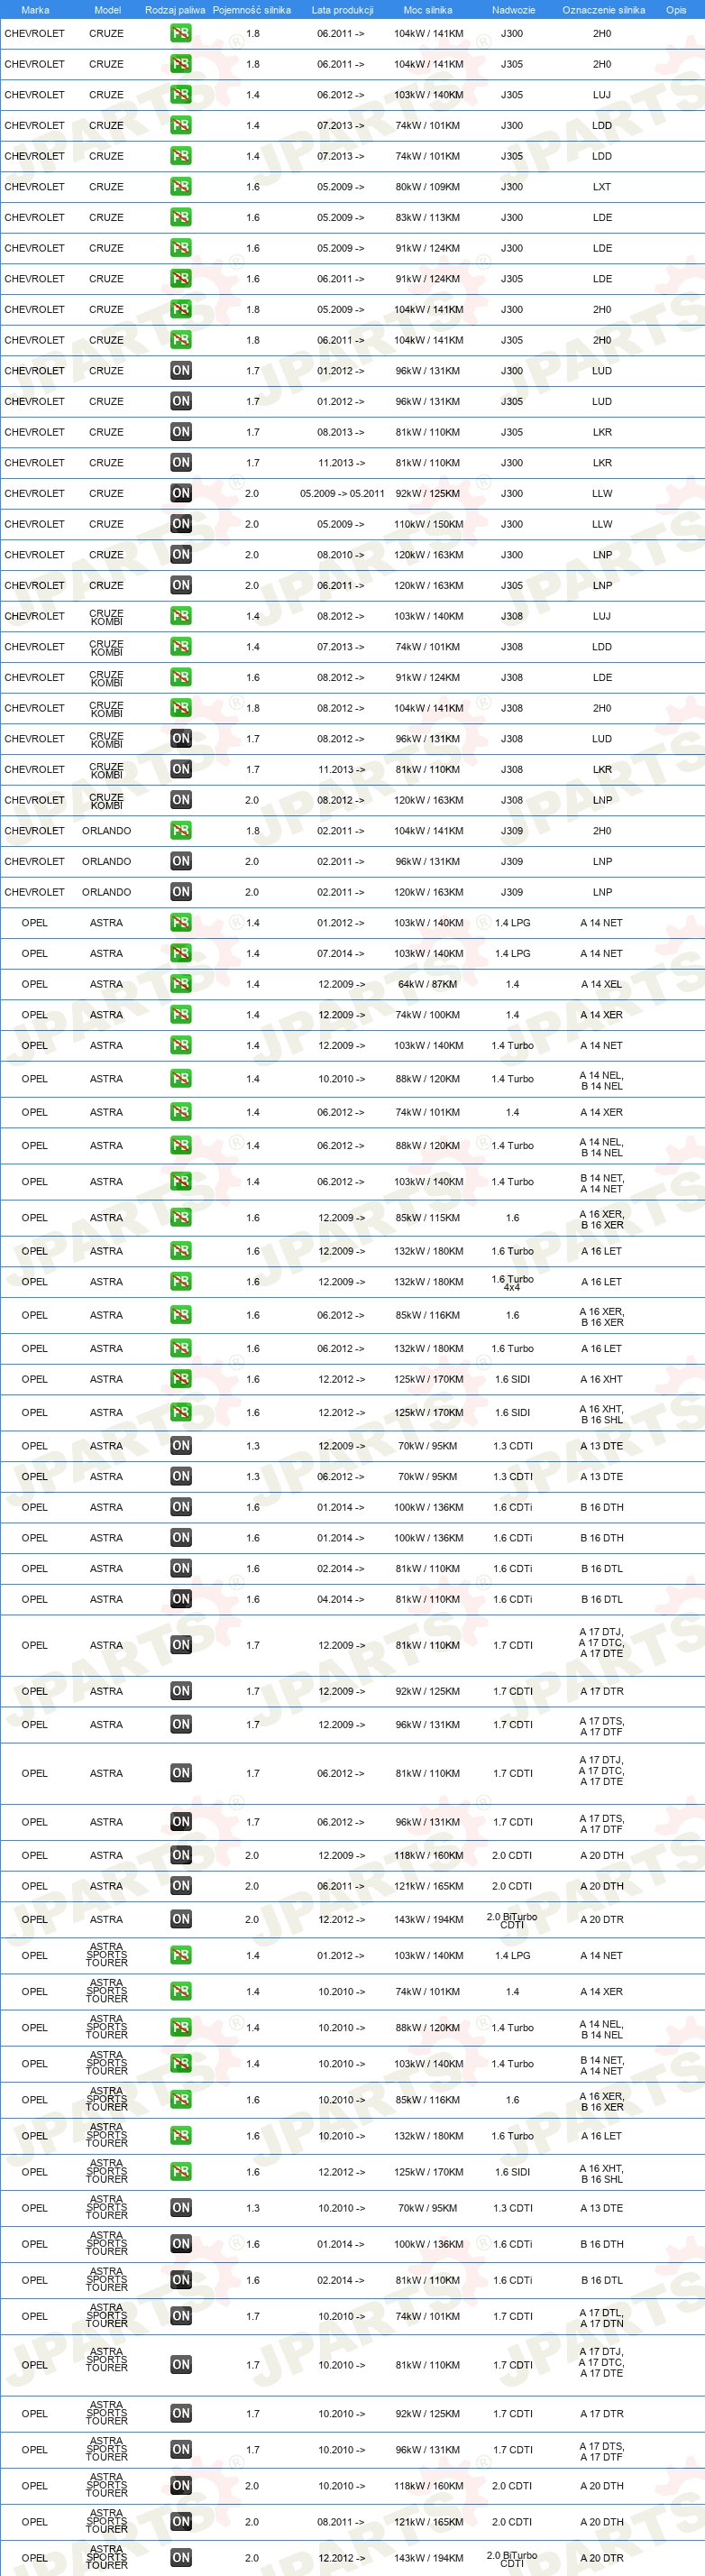Click the 64kW / 87KM power cell

pyautogui.click(x=428, y=984)
